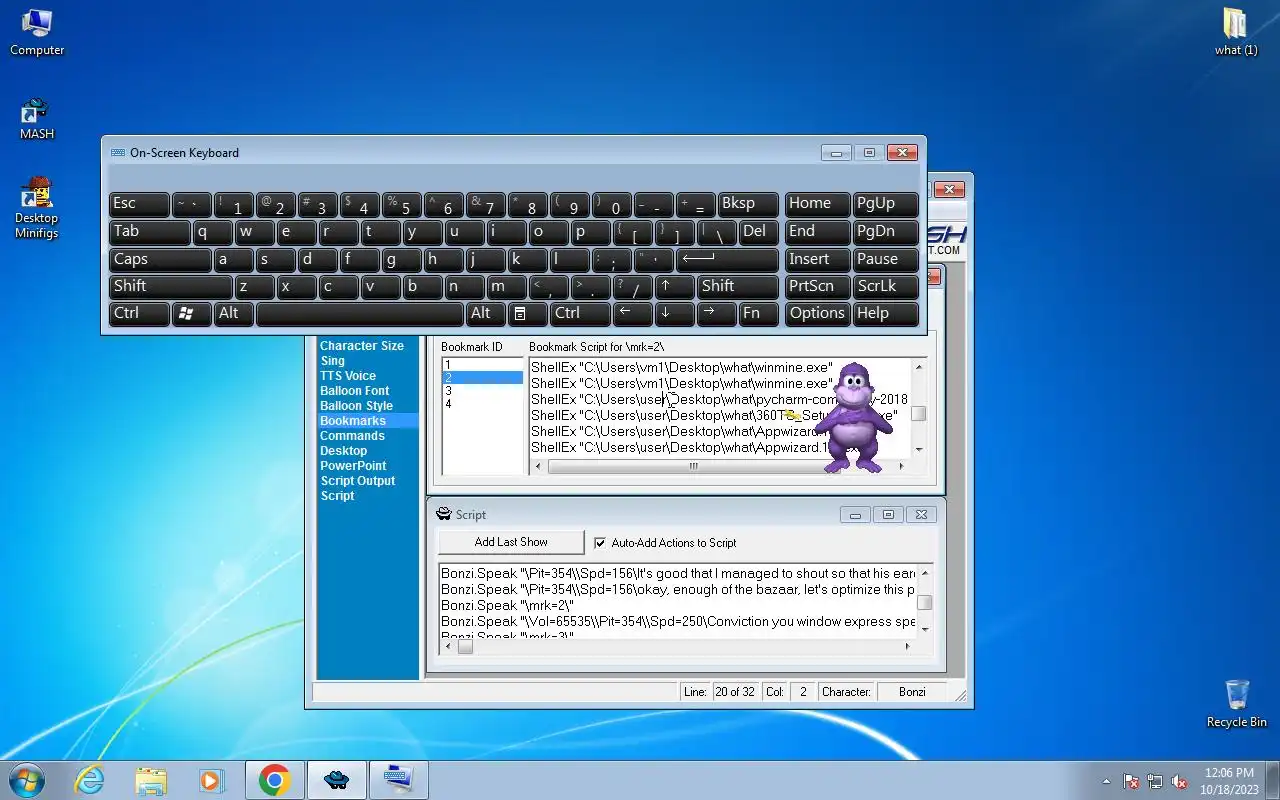Screen dimensions: 1280x800
Task: Select Character Size in sidebar
Action: coord(362,346)
